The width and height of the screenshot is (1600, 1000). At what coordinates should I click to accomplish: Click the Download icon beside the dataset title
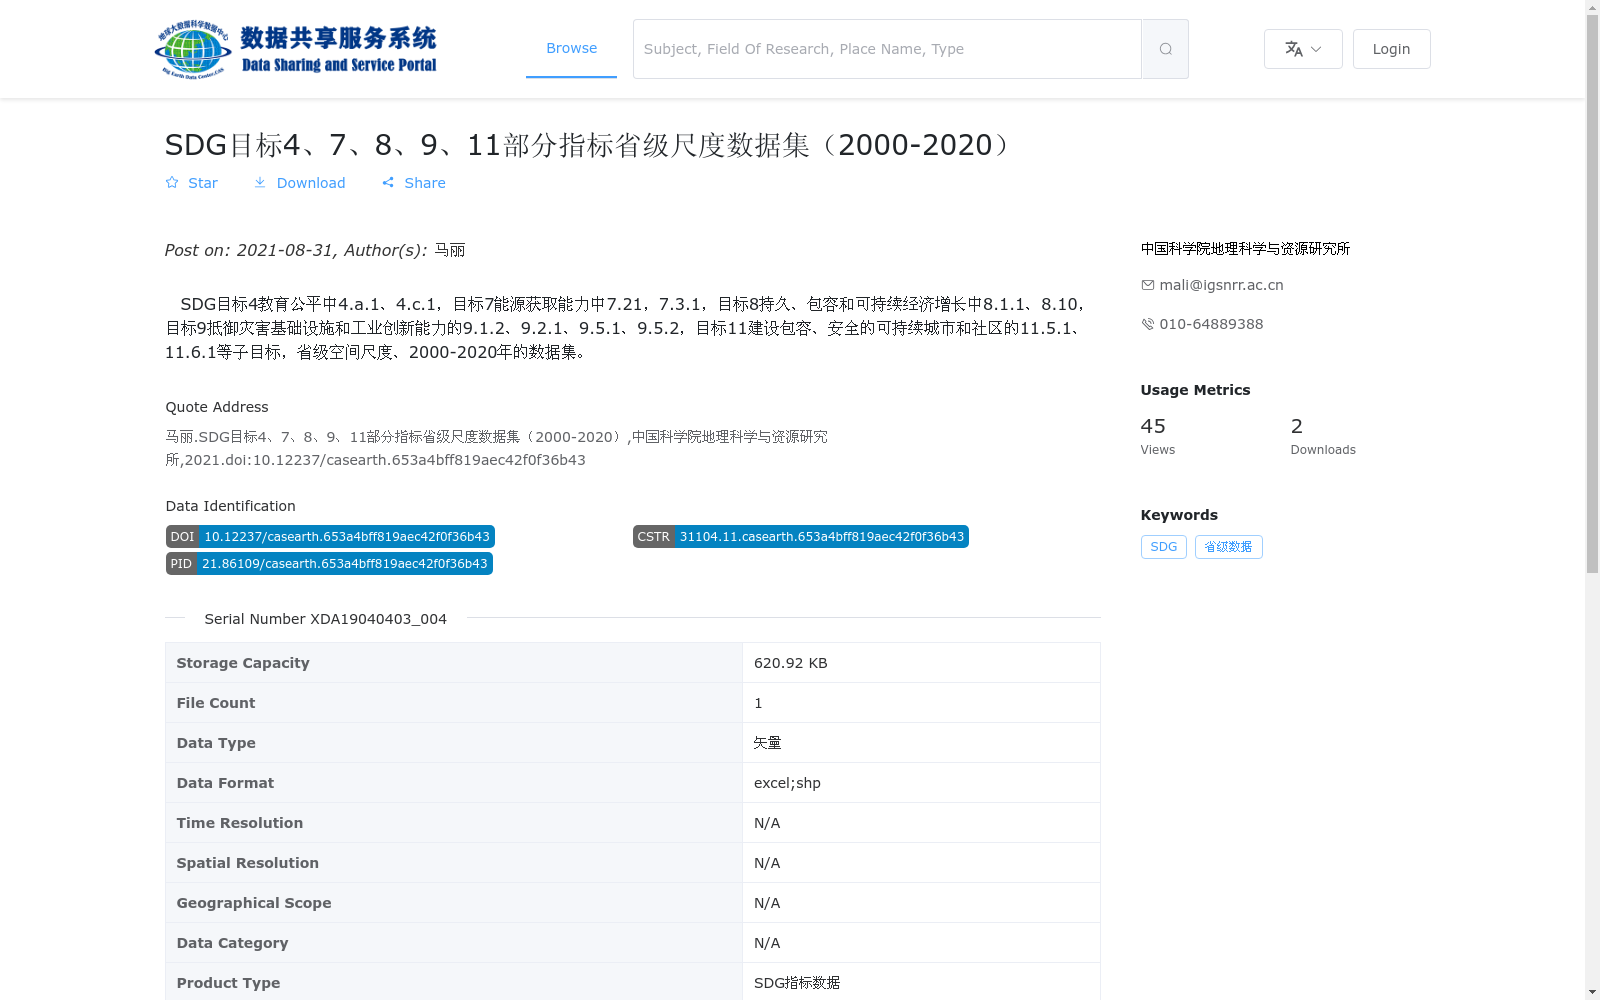coord(261,183)
